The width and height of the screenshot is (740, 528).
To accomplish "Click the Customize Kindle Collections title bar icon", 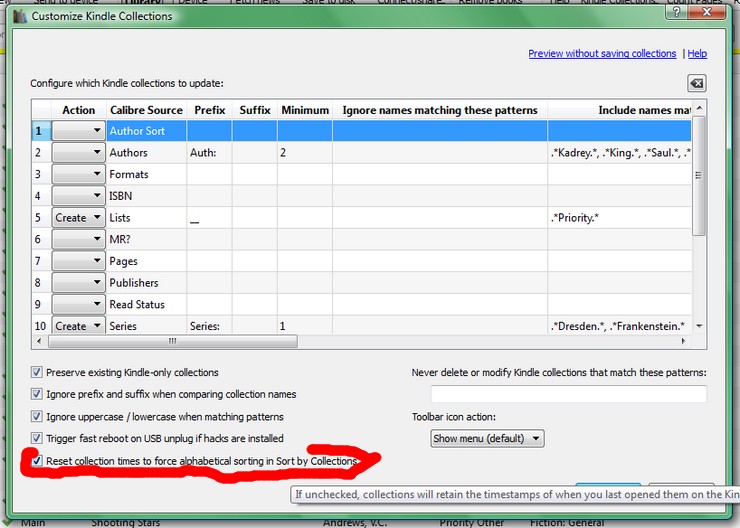I will coord(20,16).
